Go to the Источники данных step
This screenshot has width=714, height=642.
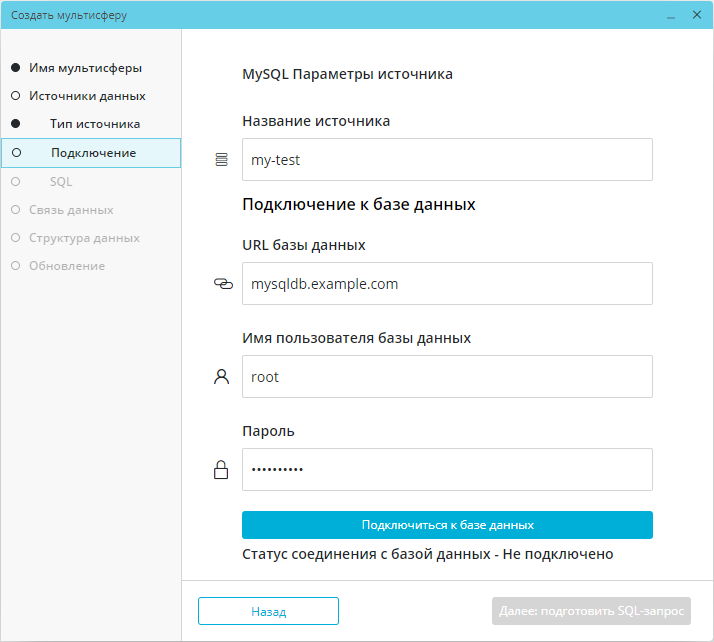click(x=87, y=96)
